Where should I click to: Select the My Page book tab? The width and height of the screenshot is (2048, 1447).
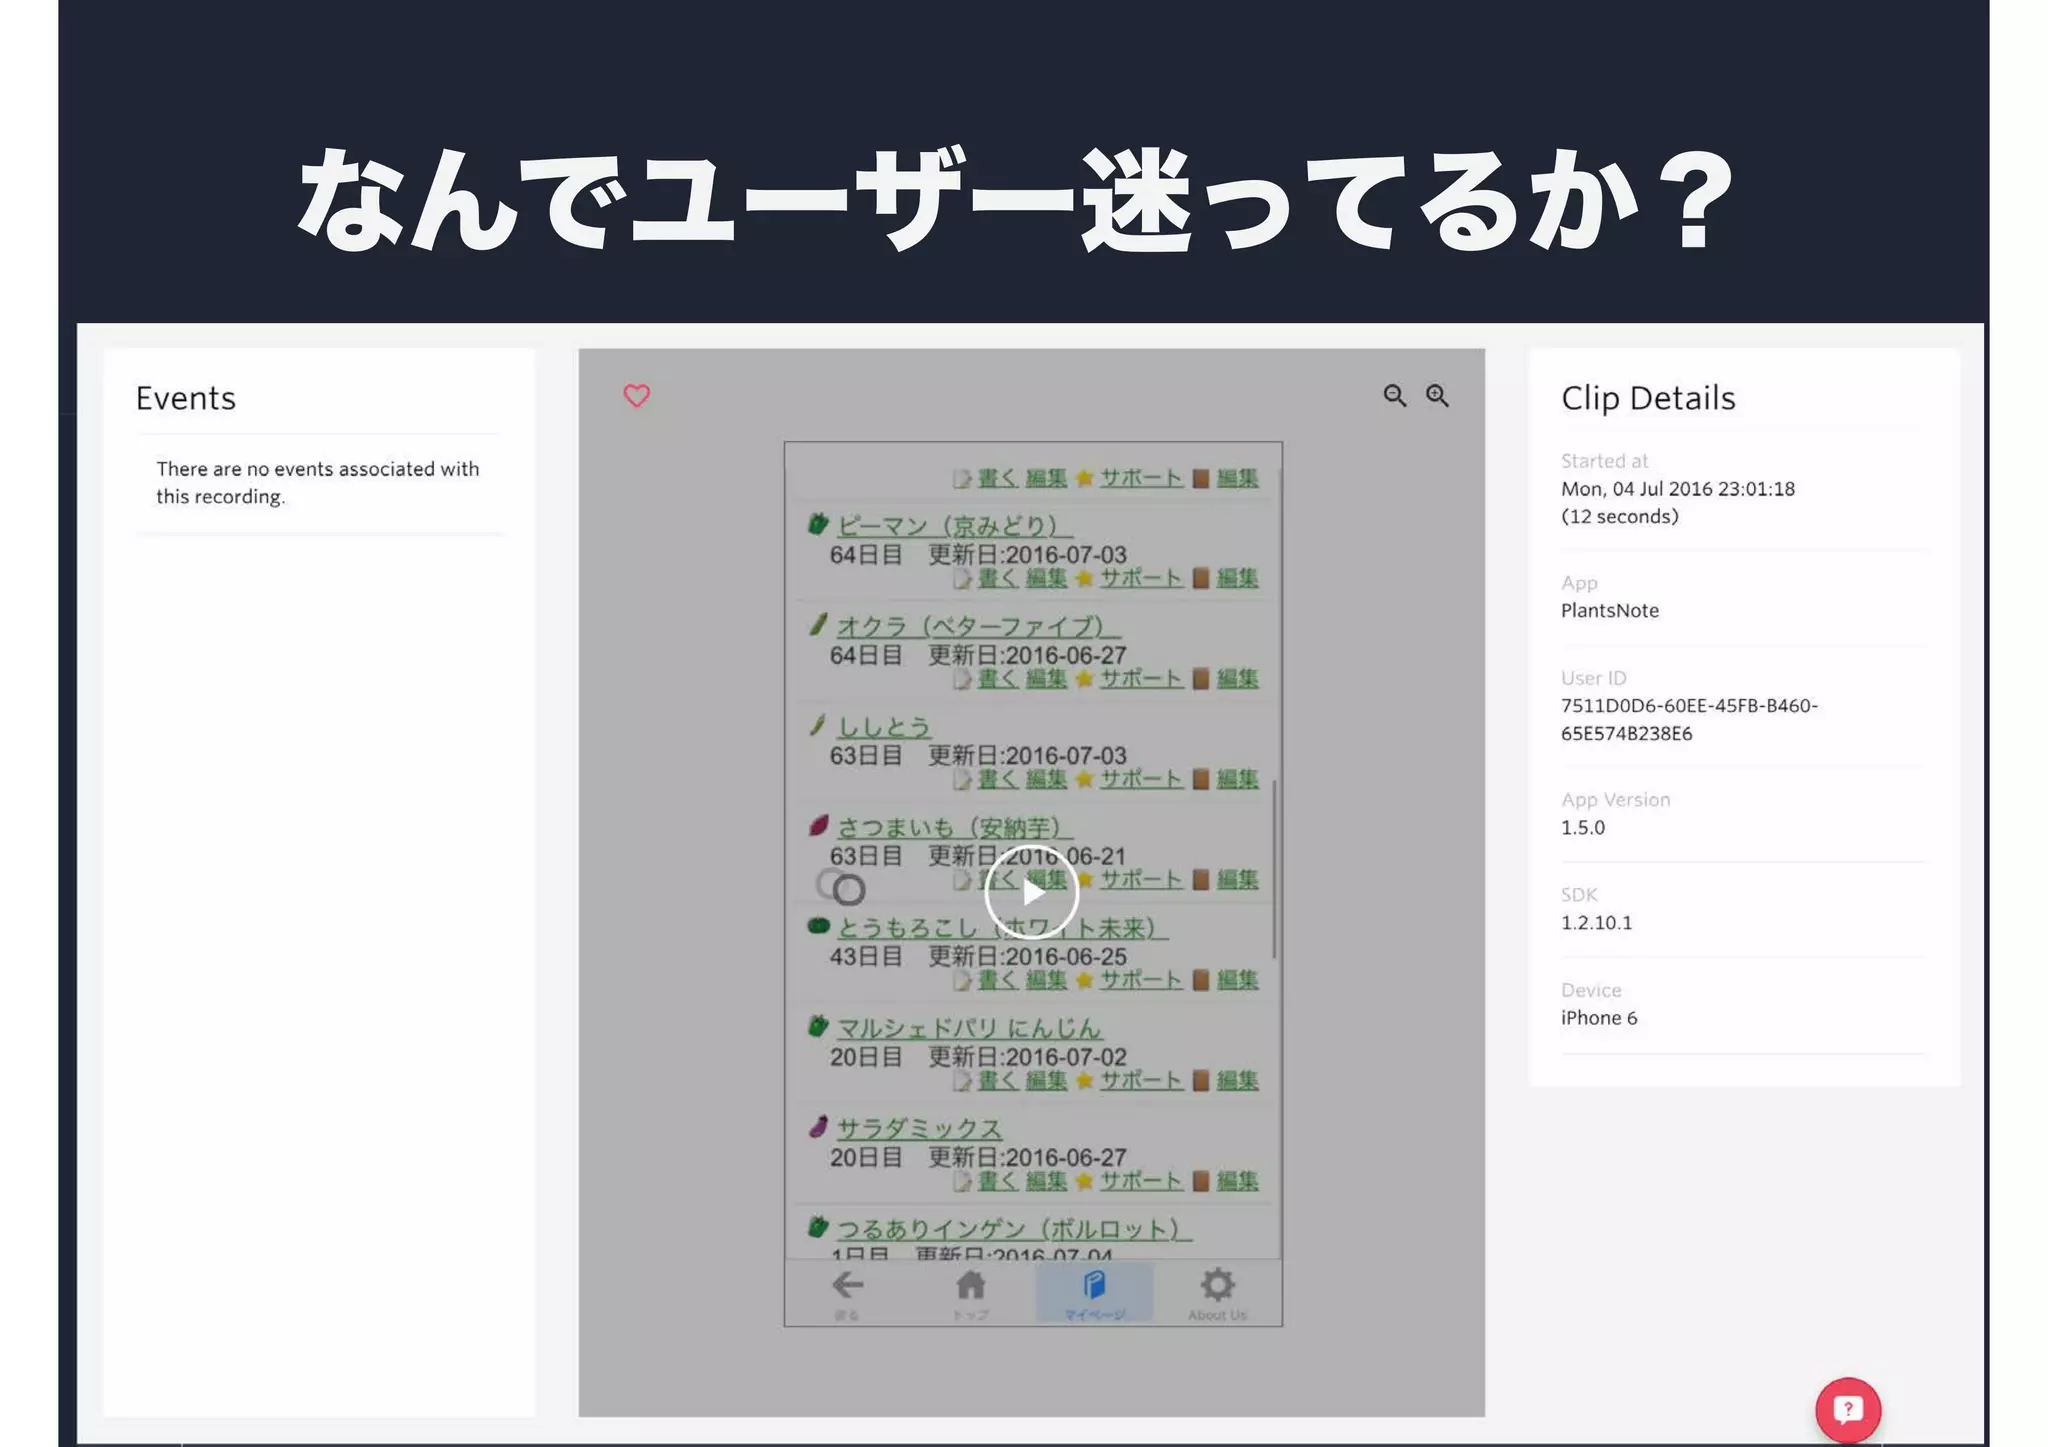(x=1094, y=1292)
